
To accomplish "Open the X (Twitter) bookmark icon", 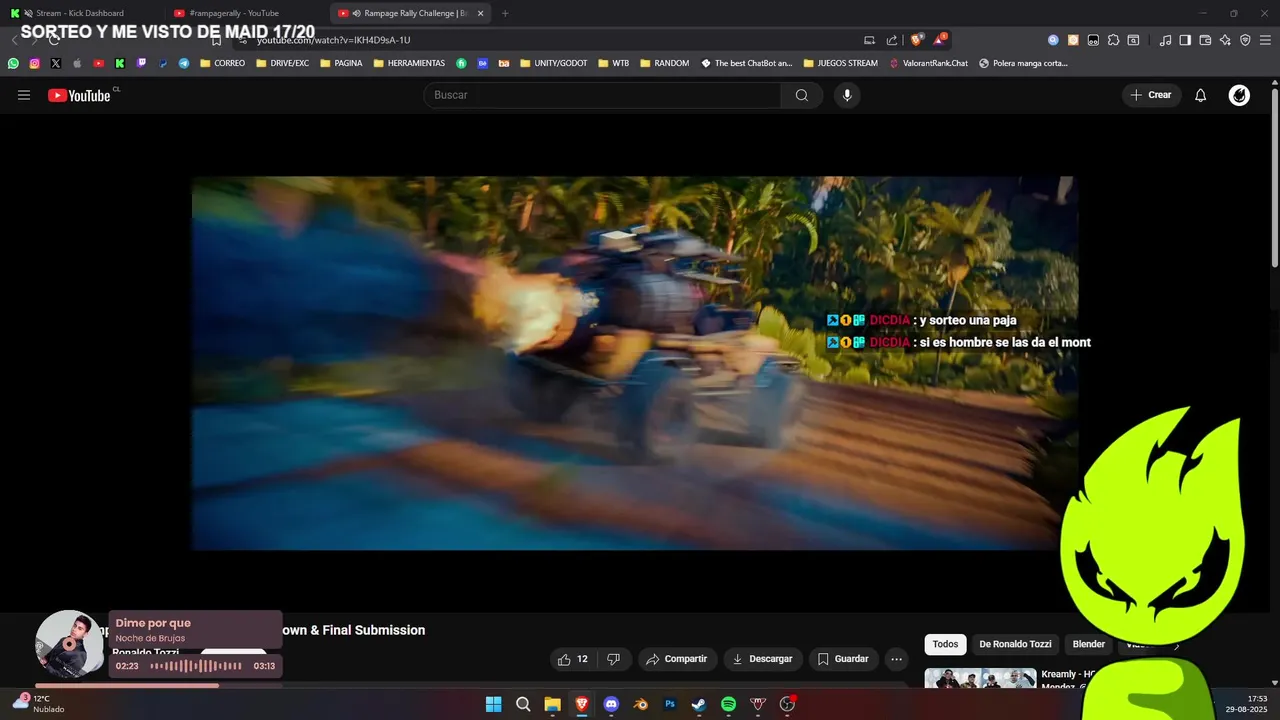I will coord(56,63).
